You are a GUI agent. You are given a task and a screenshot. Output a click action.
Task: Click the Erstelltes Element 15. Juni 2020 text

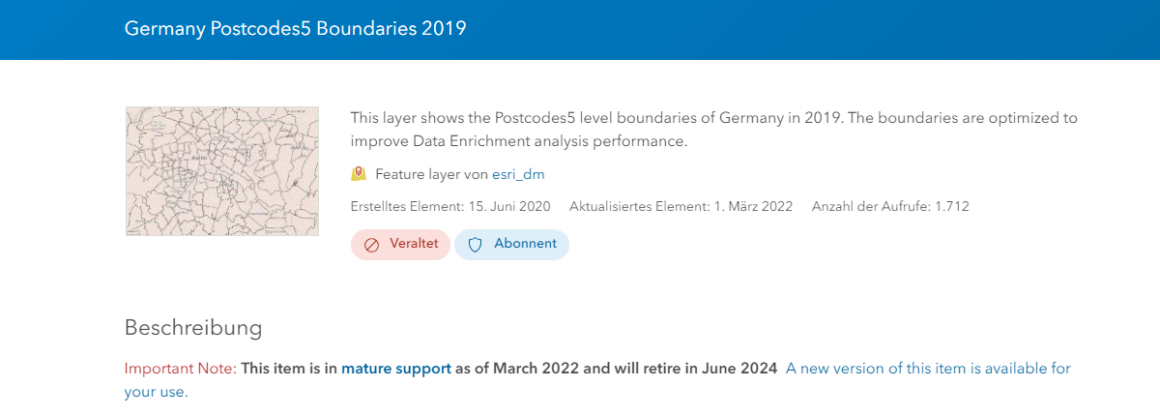[x=451, y=207]
